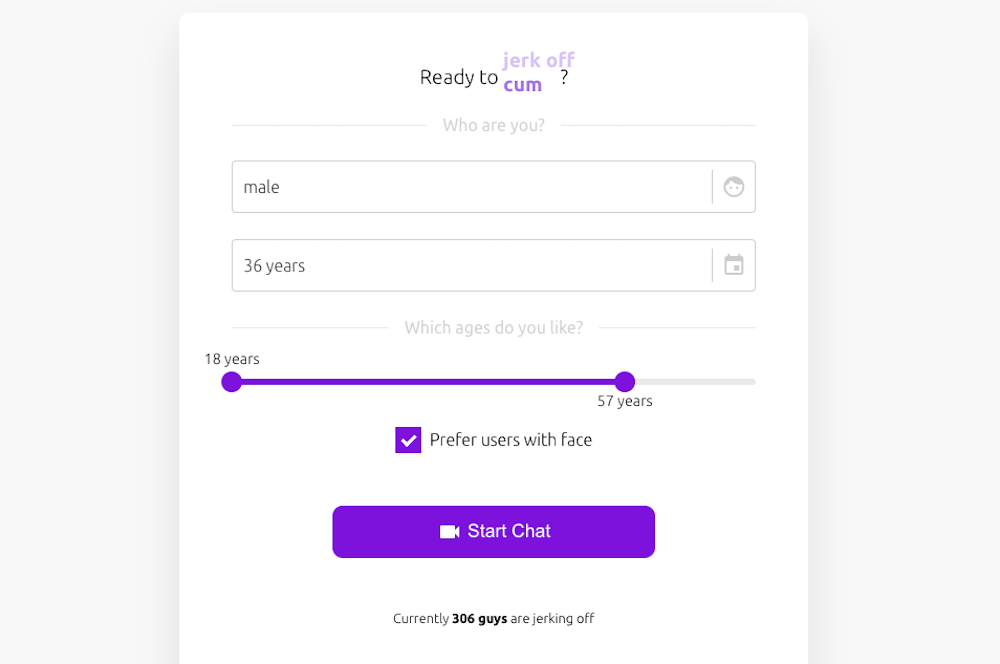Click the video camera icon on Start Chat

[449, 532]
